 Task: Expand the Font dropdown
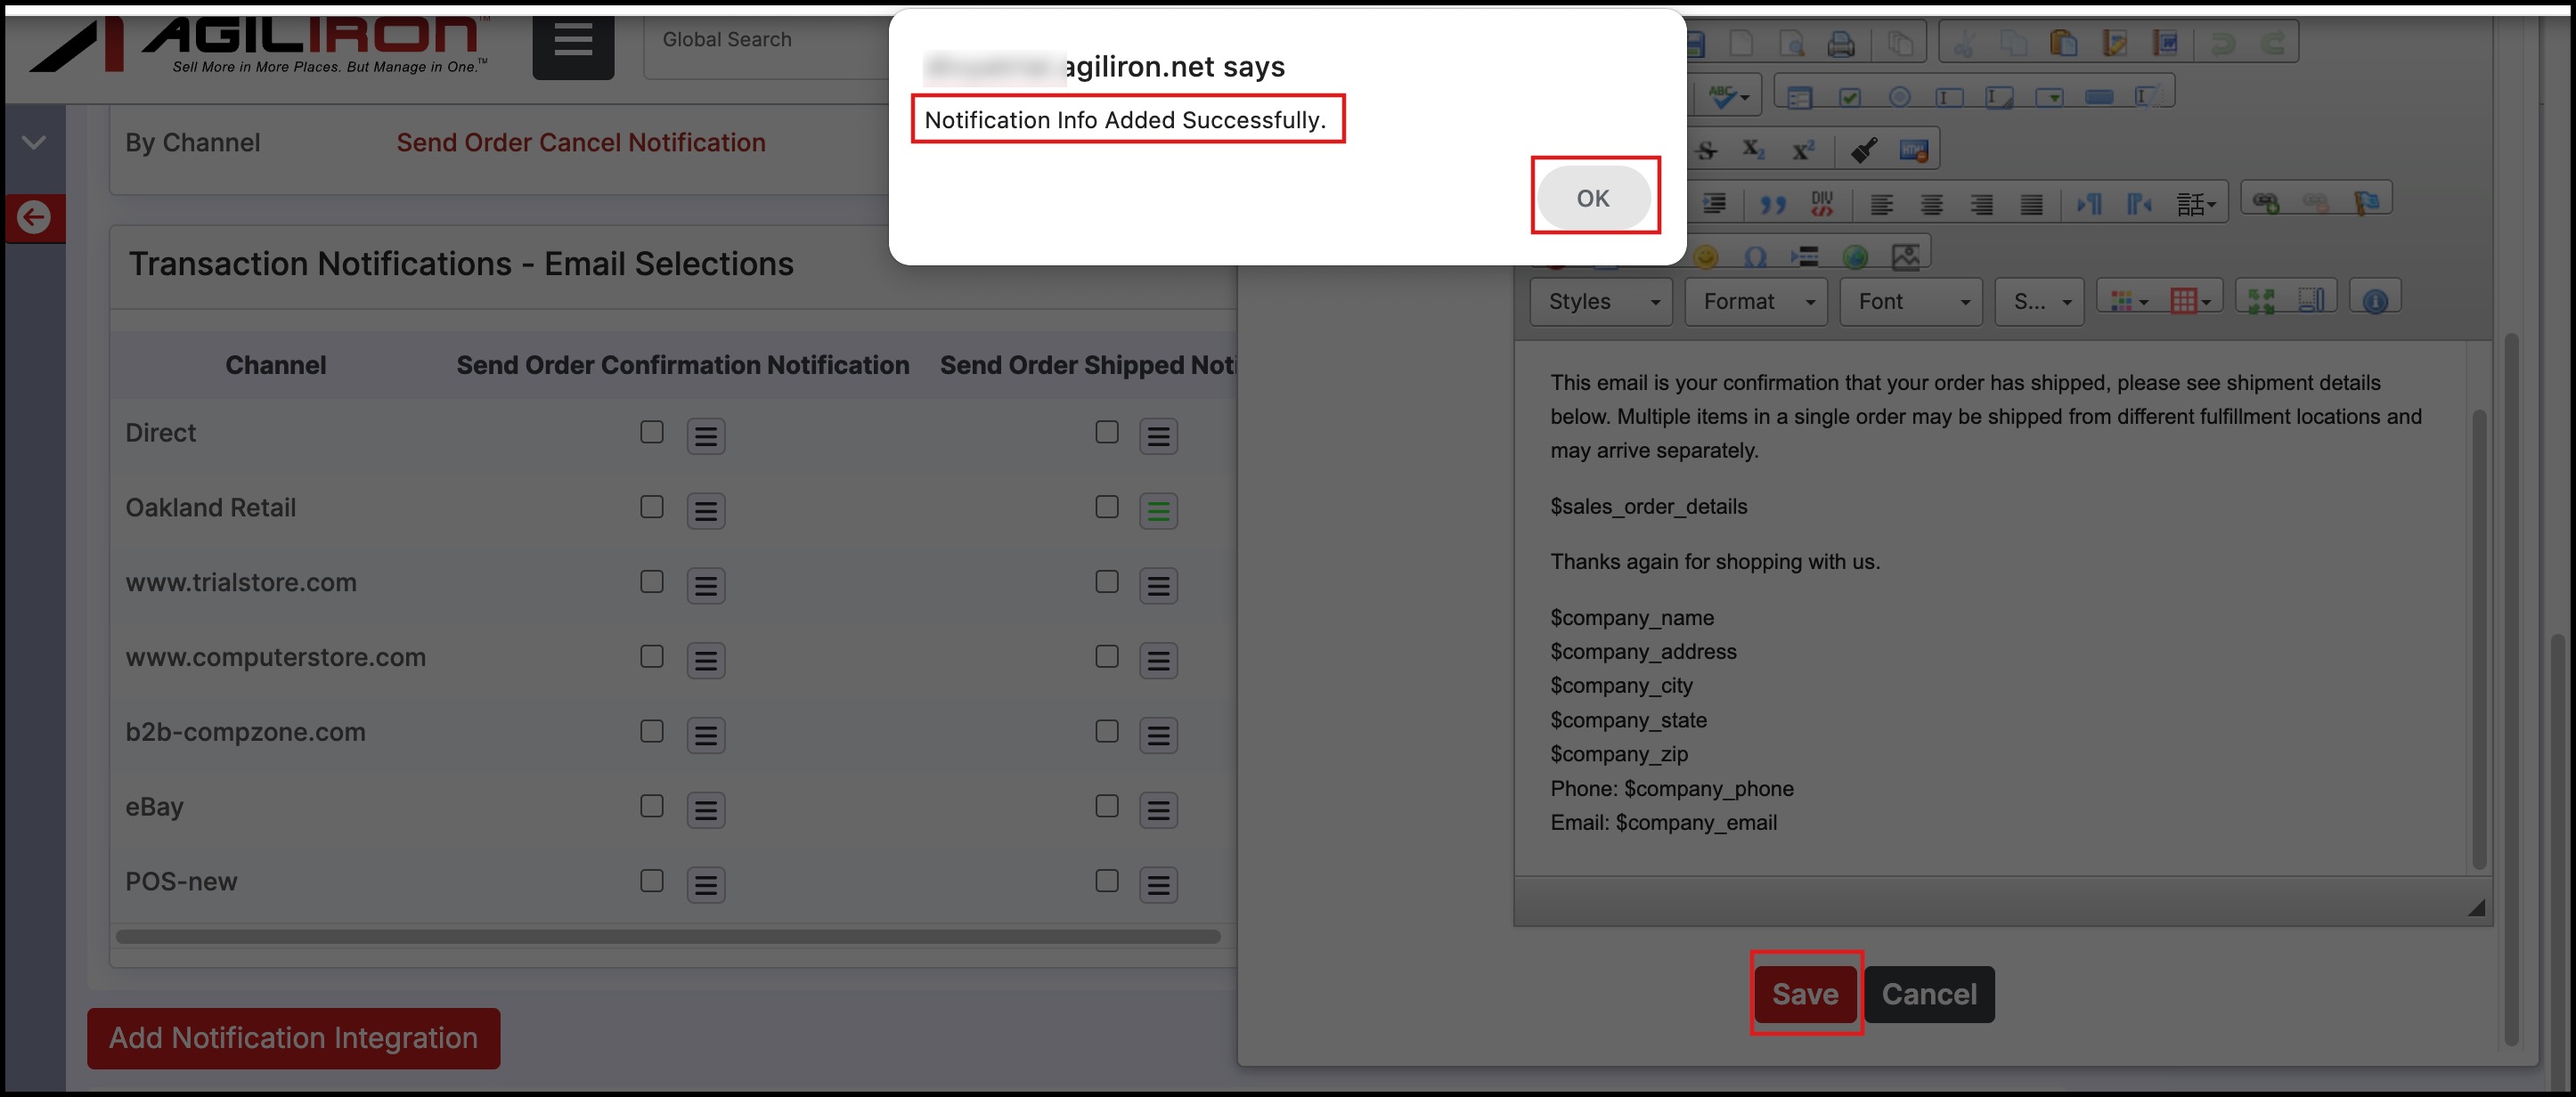pos(1911,302)
